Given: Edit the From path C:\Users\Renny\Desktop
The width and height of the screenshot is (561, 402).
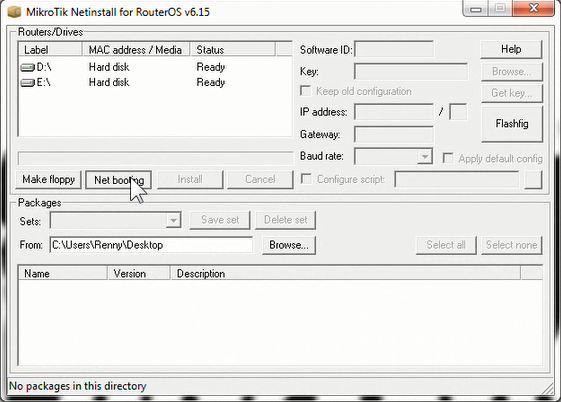Looking at the screenshot, I should click(x=151, y=245).
